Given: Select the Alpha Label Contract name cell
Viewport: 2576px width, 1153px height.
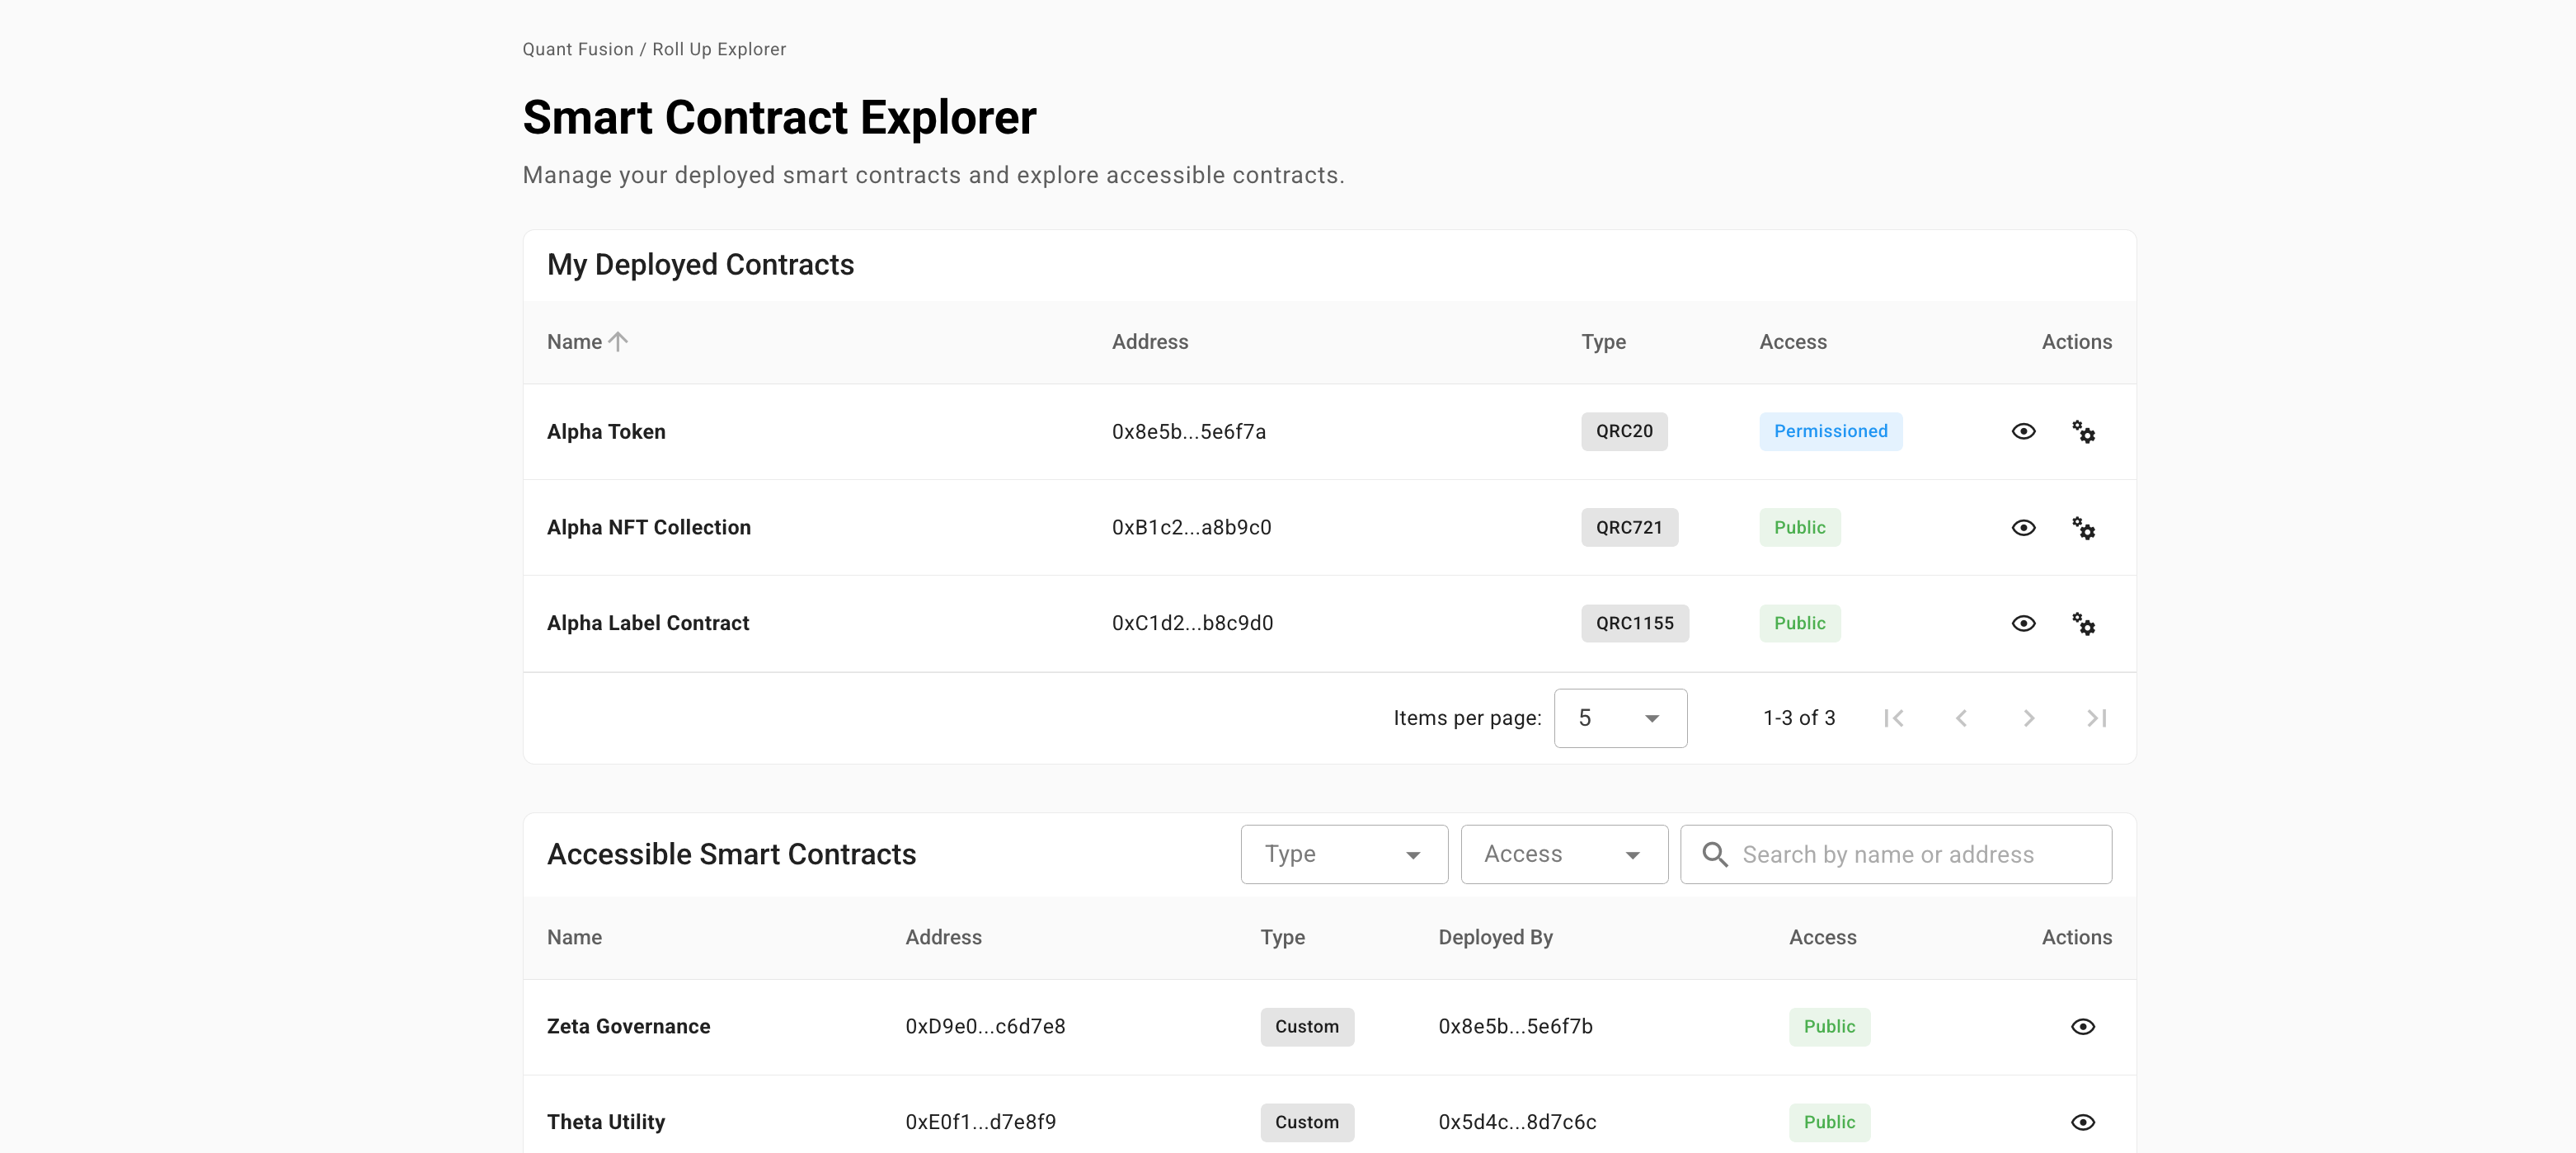Looking at the screenshot, I should 648,623.
